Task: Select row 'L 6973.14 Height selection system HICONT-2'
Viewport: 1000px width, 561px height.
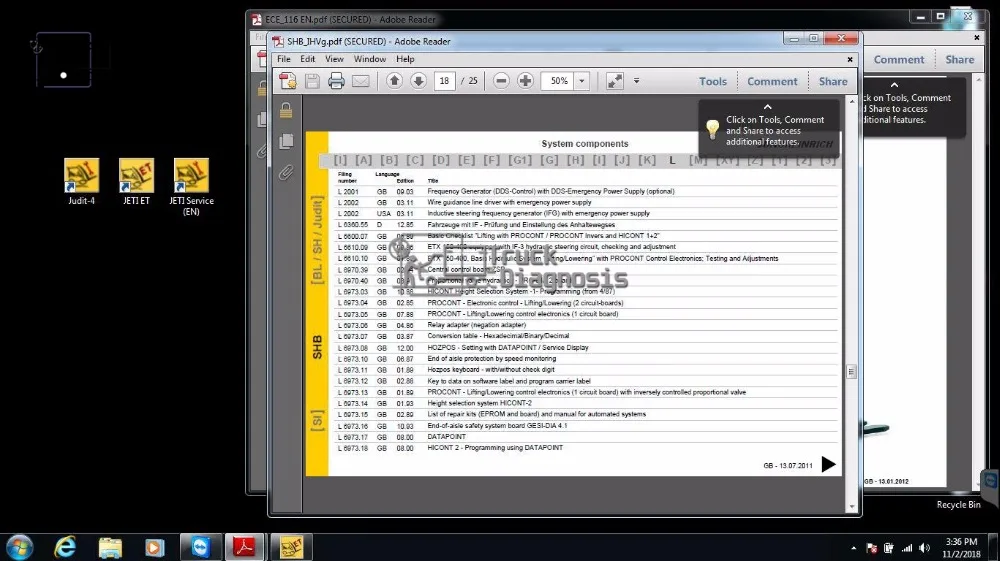Action: click(585, 404)
